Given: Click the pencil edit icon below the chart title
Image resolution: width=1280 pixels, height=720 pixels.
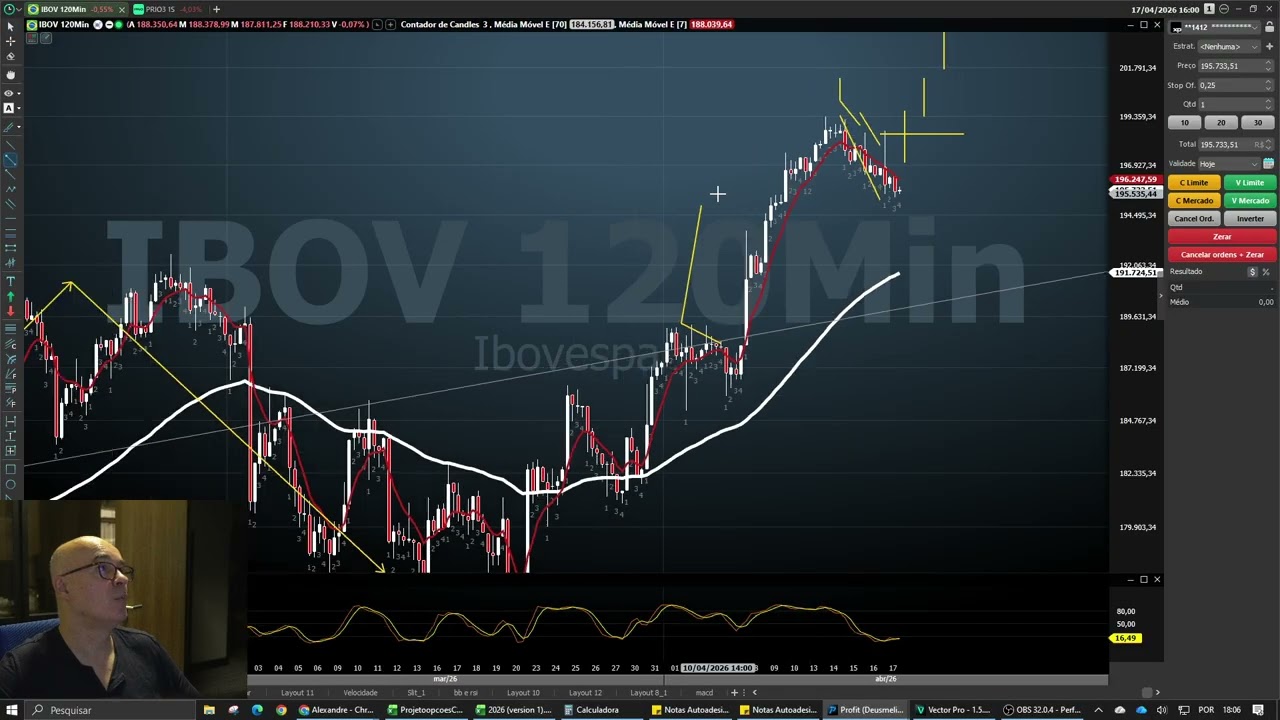Looking at the screenshot, I should click(x=46, y=38).
